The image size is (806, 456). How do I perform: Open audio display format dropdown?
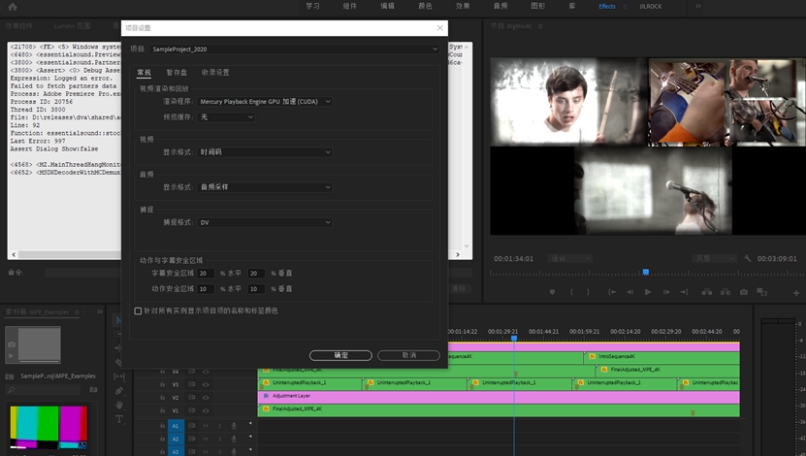point(265,187)
